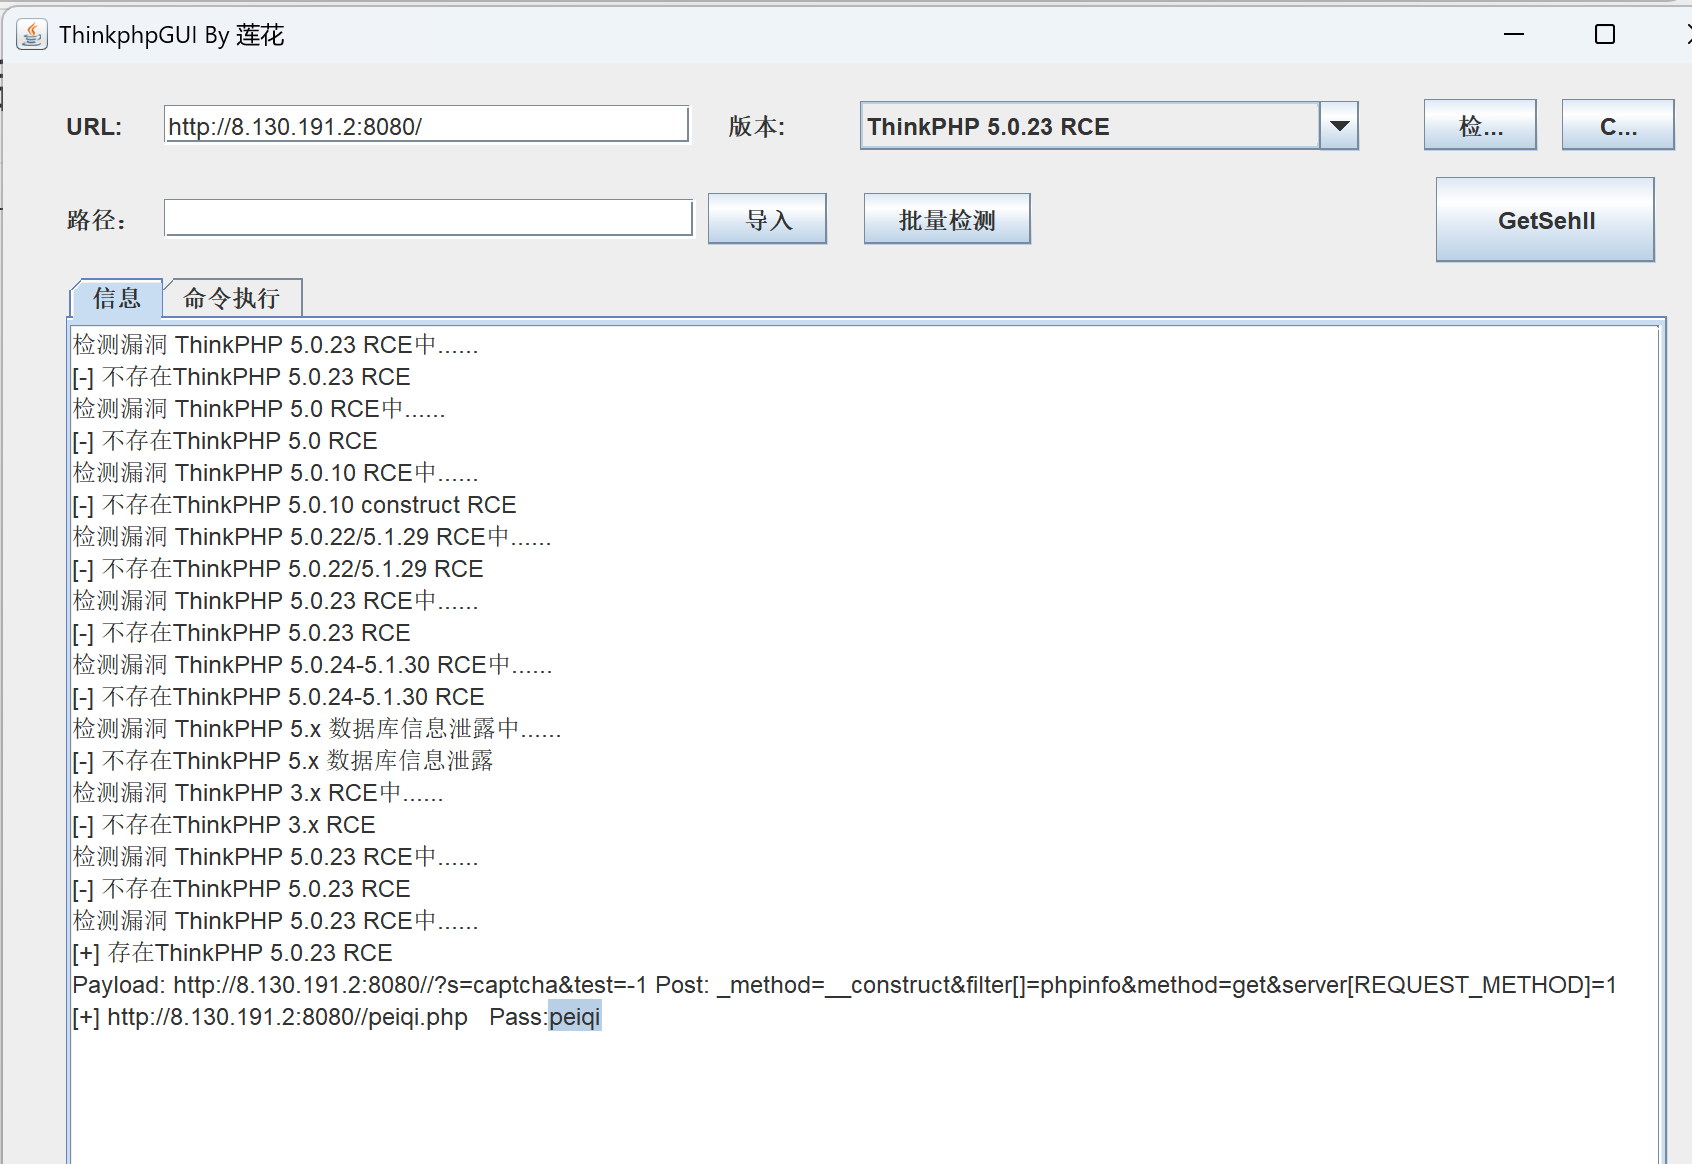Click the Payload line in the output
Image resolution: width=1692 pixels, height=1164 pixels.
pyautogui.click(x=845, y=985)
